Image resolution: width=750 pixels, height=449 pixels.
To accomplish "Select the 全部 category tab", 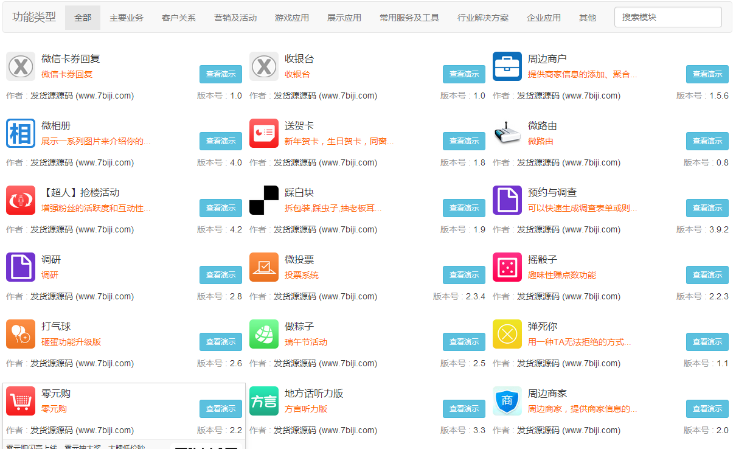I will [x=83, y=18].
